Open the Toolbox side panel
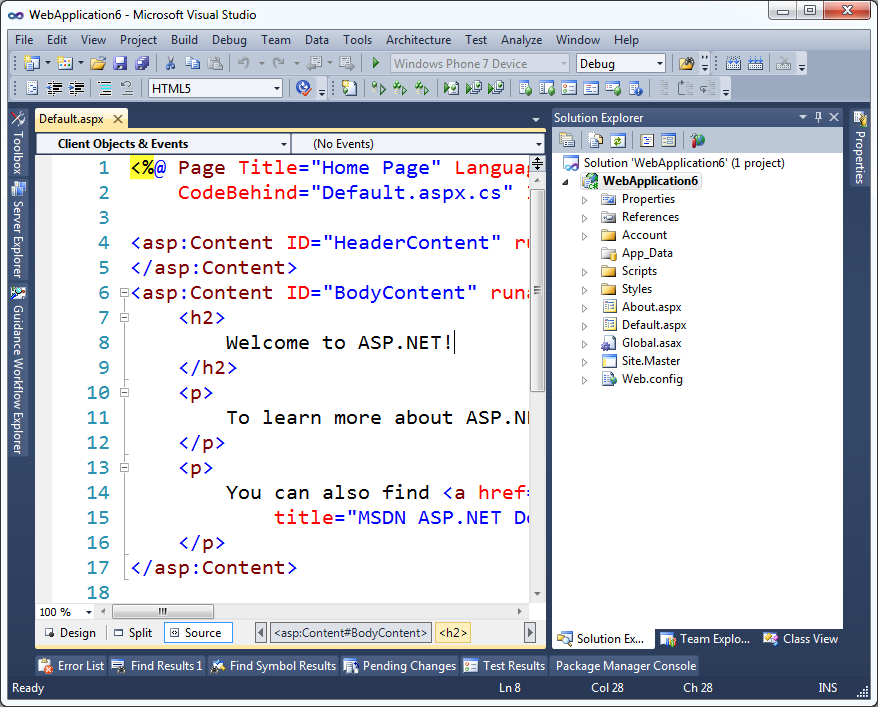 pyautogui.click(x=18, y=143)
